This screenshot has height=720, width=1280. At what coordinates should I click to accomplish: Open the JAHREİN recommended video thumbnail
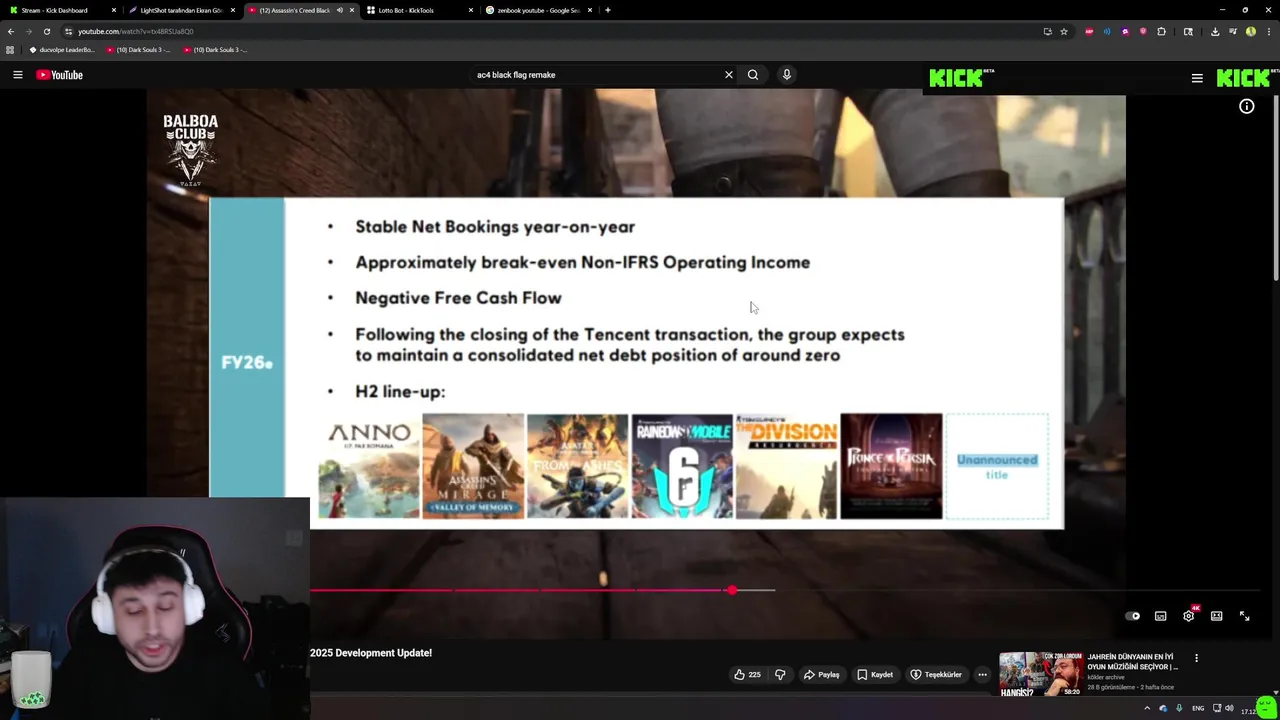click(1040, 674)
